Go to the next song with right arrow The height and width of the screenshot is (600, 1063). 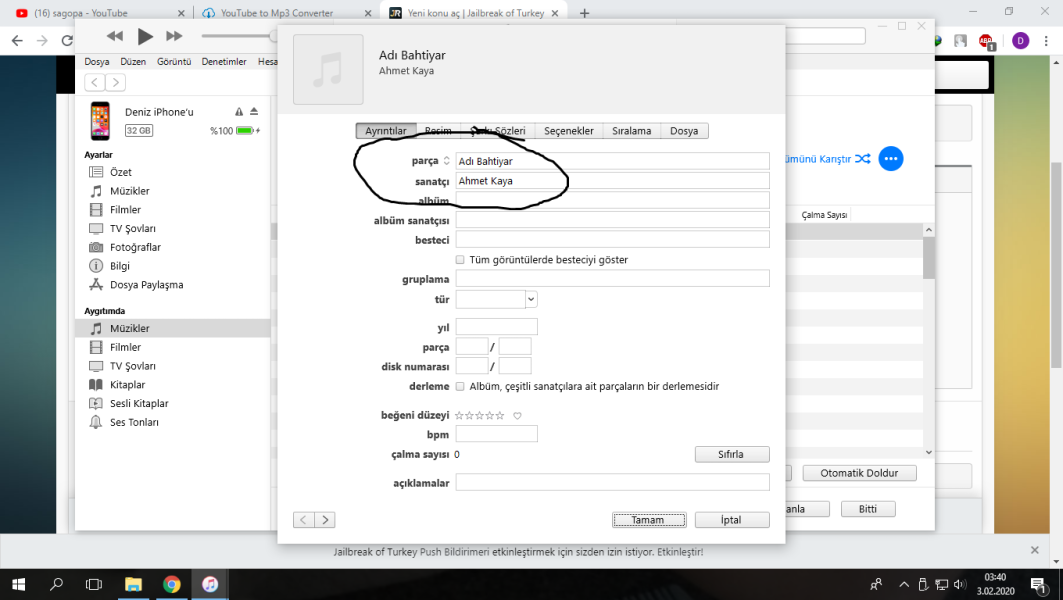coord(325,520)
